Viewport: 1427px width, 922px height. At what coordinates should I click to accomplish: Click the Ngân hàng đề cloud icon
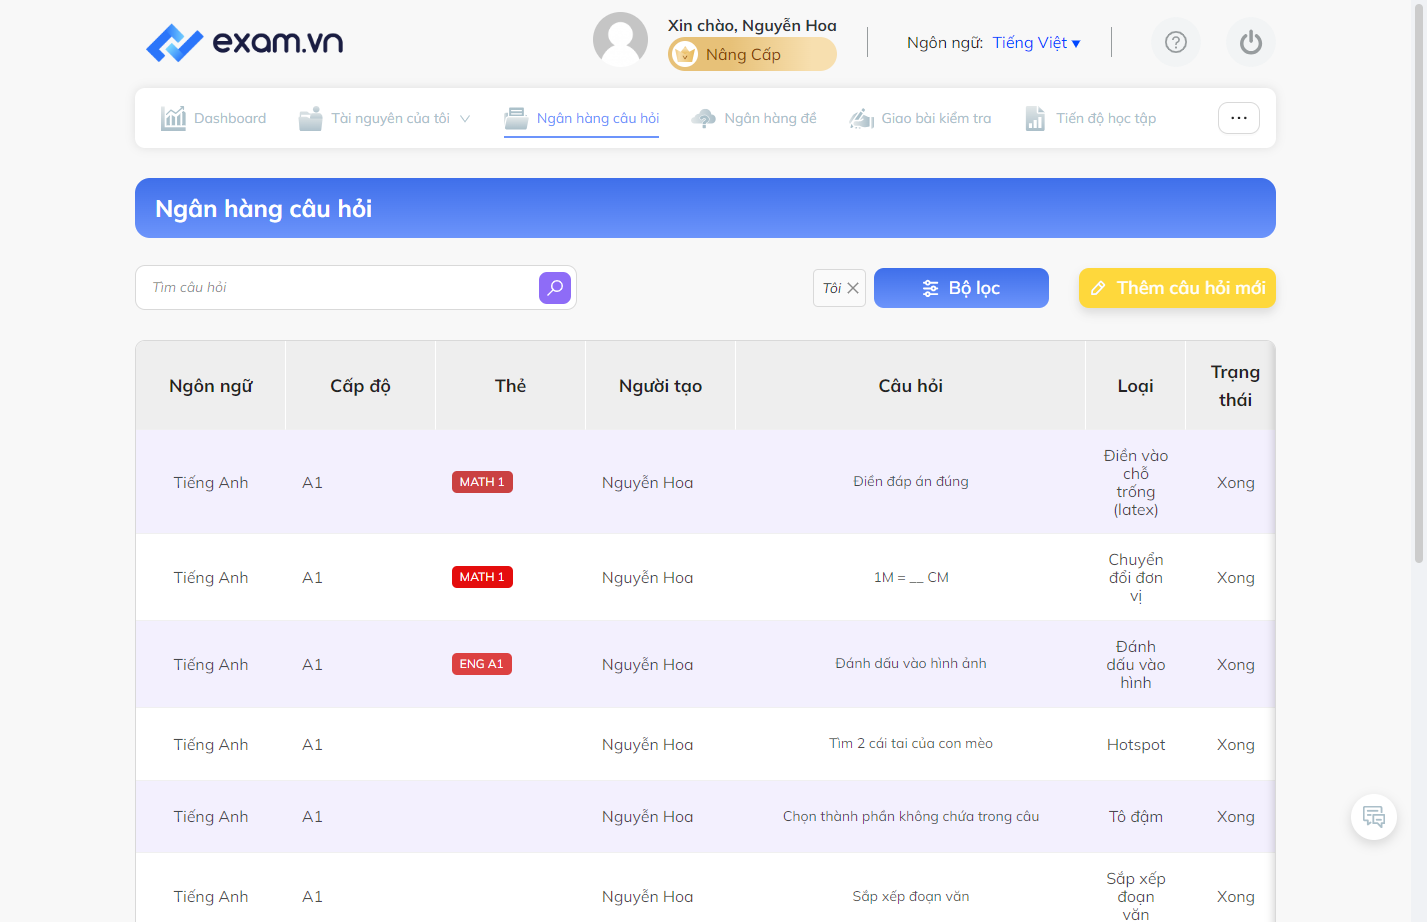pyautogui.click(x=704, y=118)
